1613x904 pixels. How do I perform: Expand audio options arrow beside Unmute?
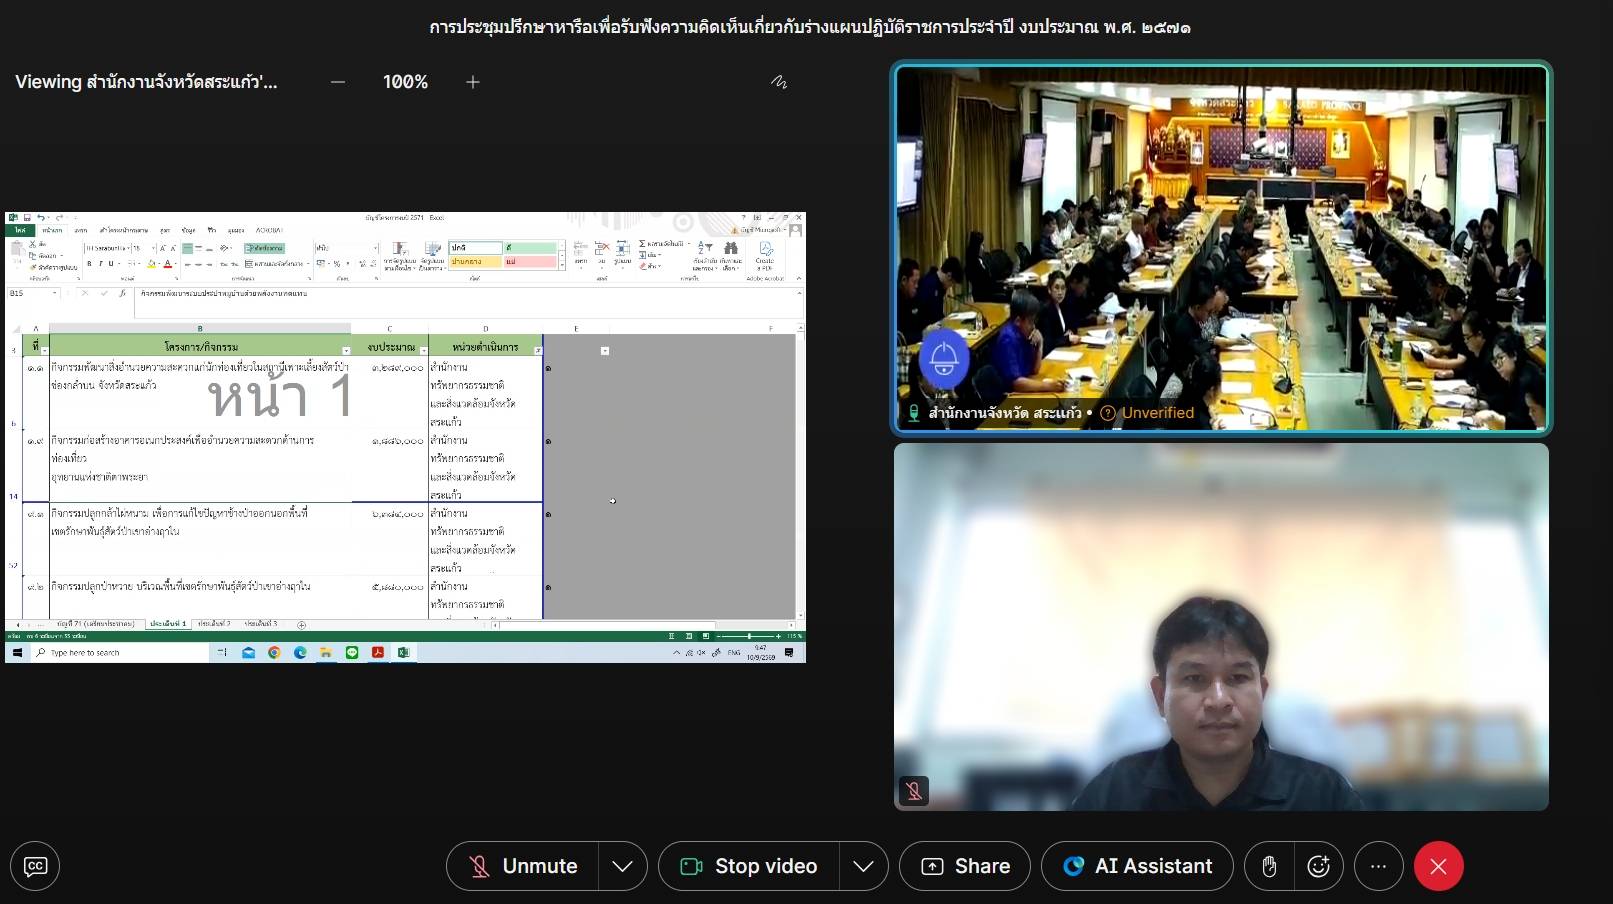click(x=622, y=866)
